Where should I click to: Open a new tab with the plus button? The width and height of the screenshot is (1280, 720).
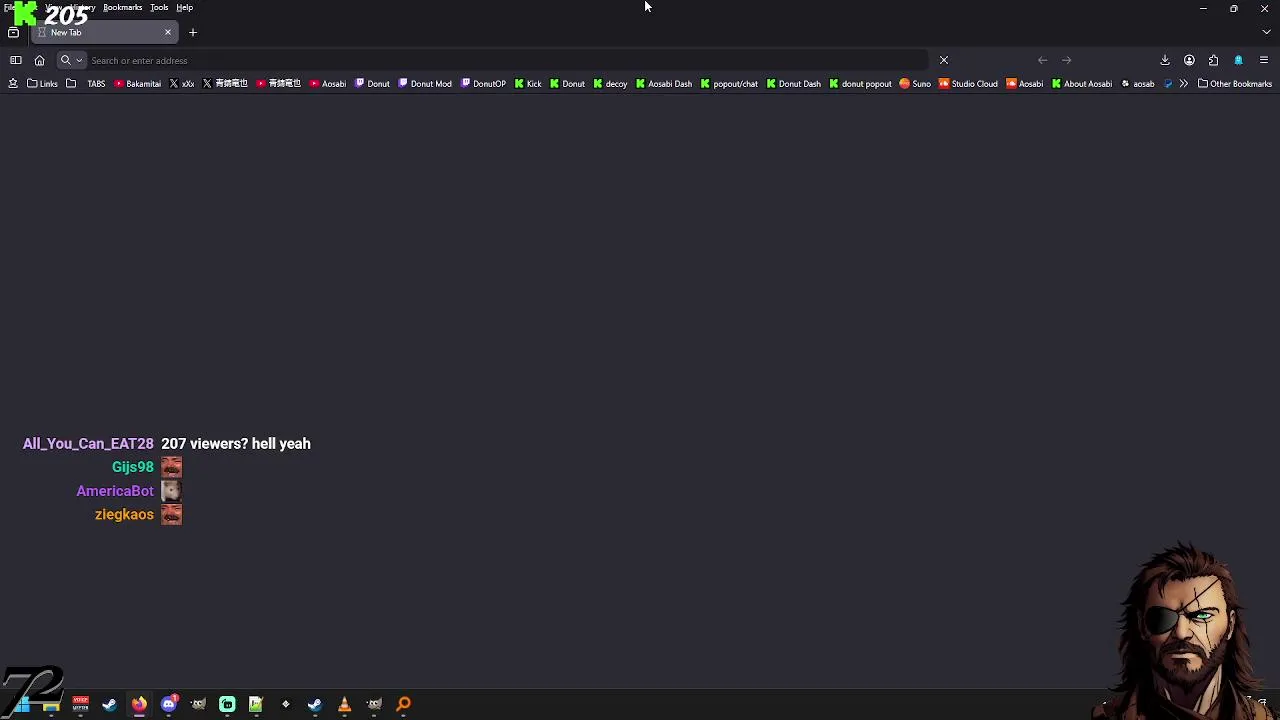193,32
